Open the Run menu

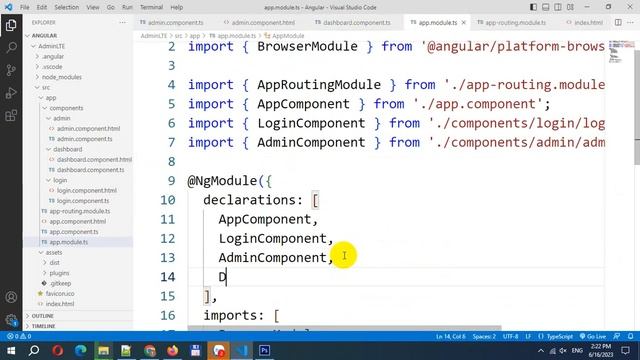(127, 7)
